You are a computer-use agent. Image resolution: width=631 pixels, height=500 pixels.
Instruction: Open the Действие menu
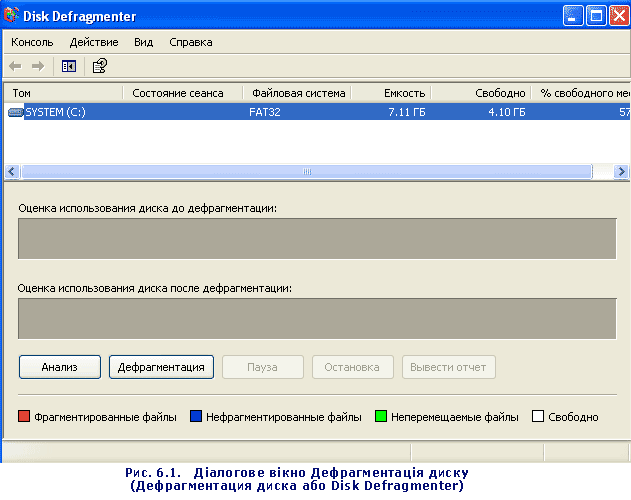94,42
